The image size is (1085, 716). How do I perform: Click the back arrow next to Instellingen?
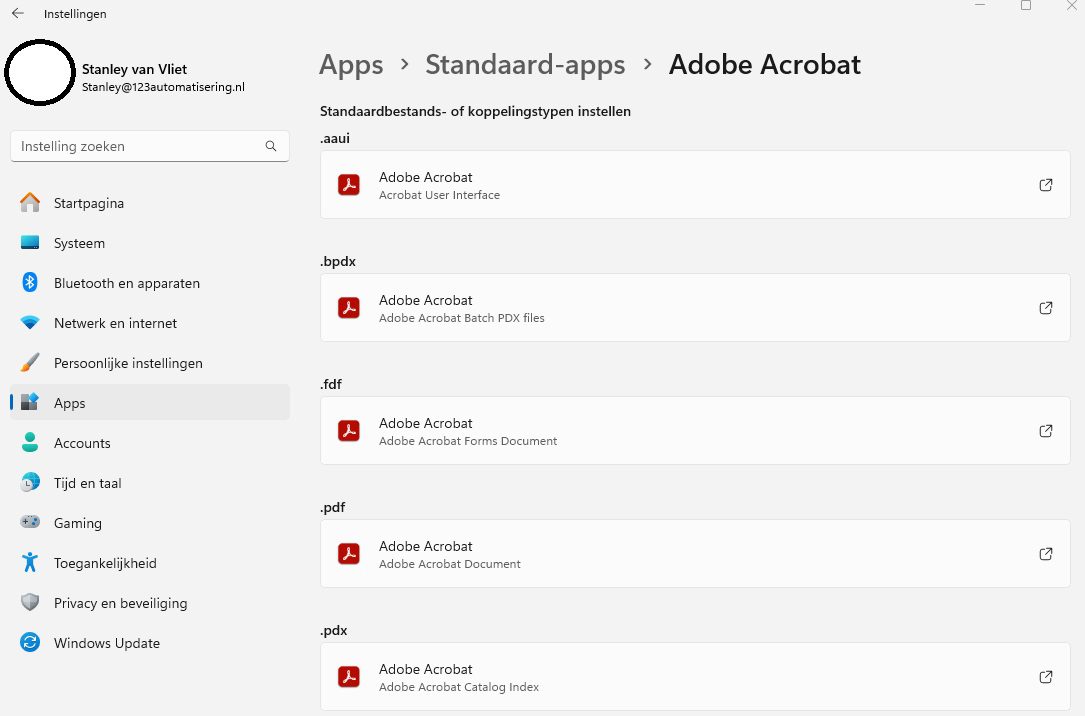coord(18,14)
